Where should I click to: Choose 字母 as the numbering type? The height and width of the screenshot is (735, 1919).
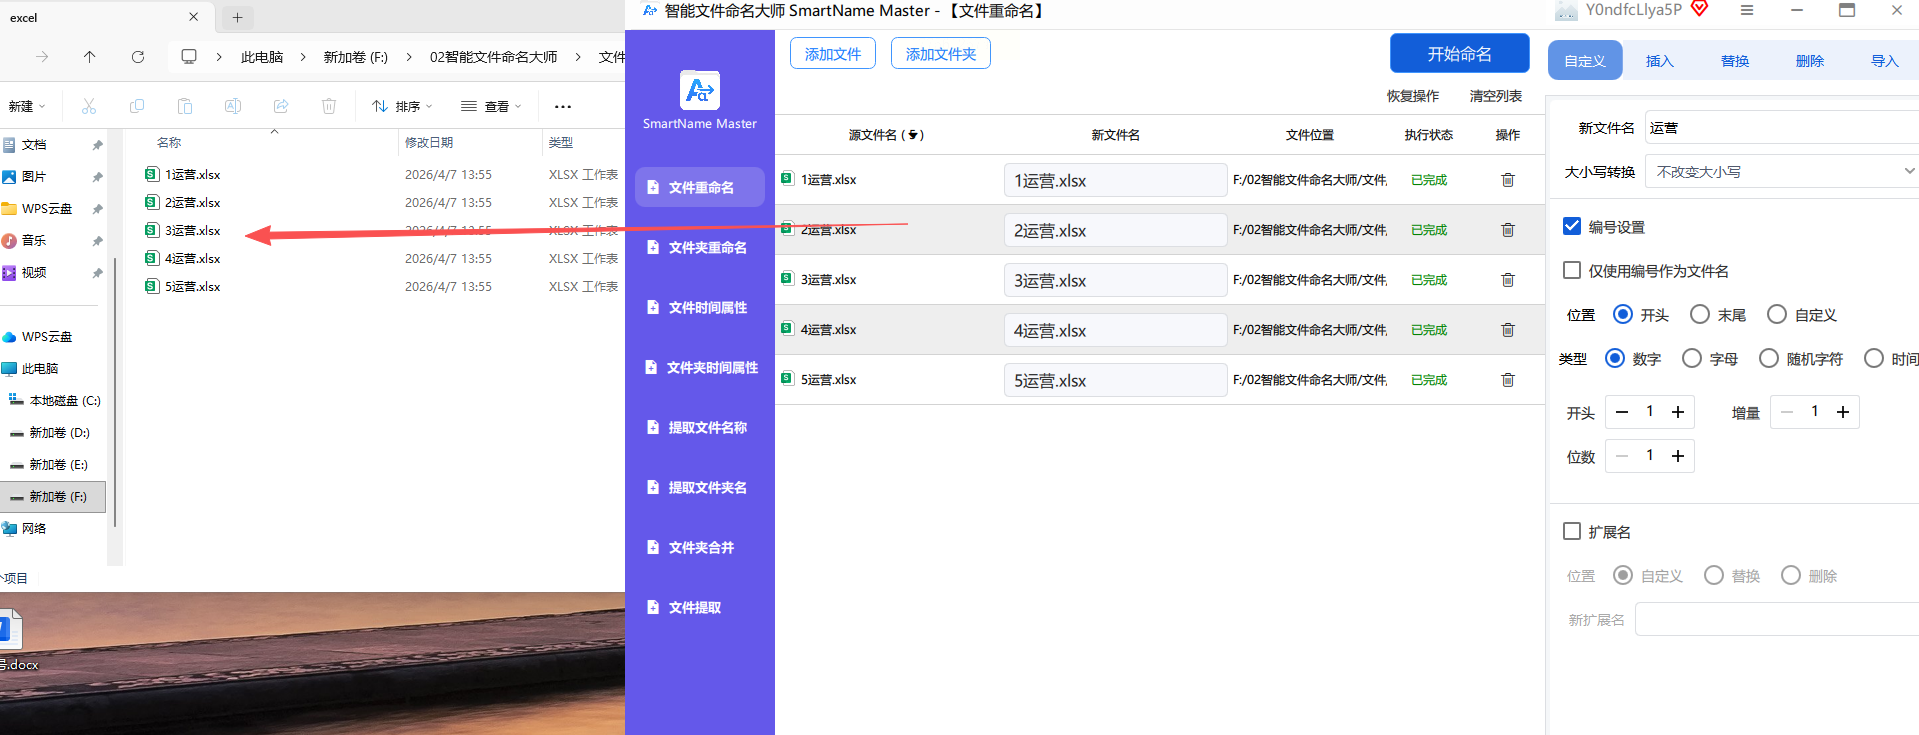1691,359
